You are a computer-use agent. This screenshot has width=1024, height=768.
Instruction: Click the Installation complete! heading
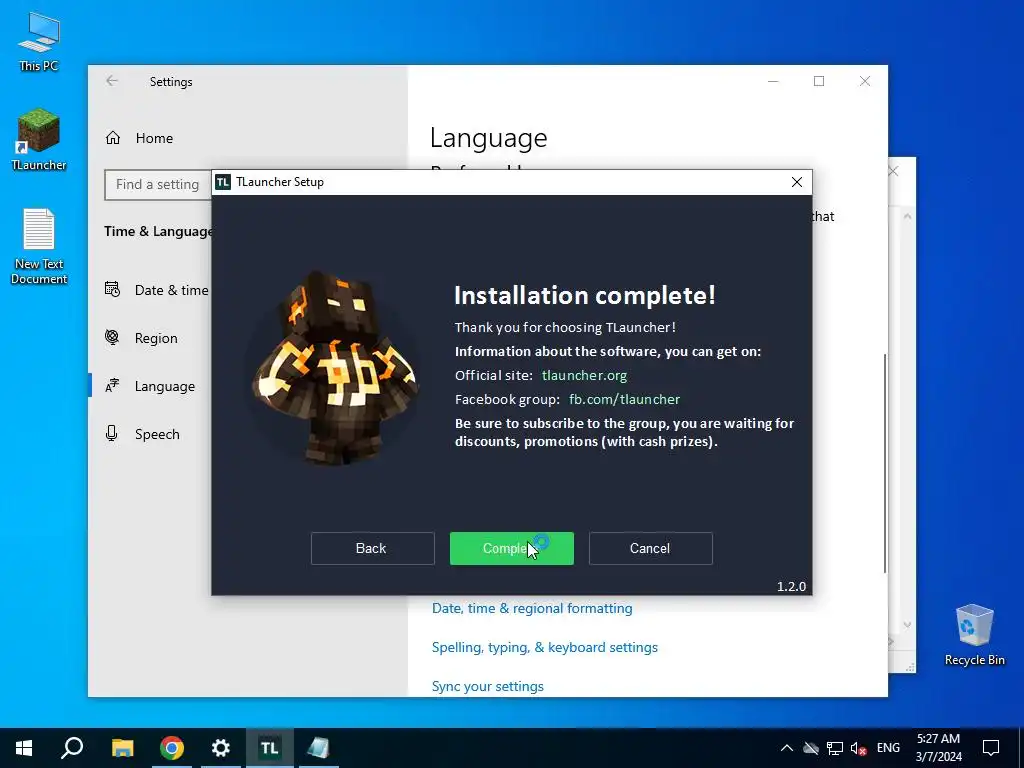click(x=584, y=295)
